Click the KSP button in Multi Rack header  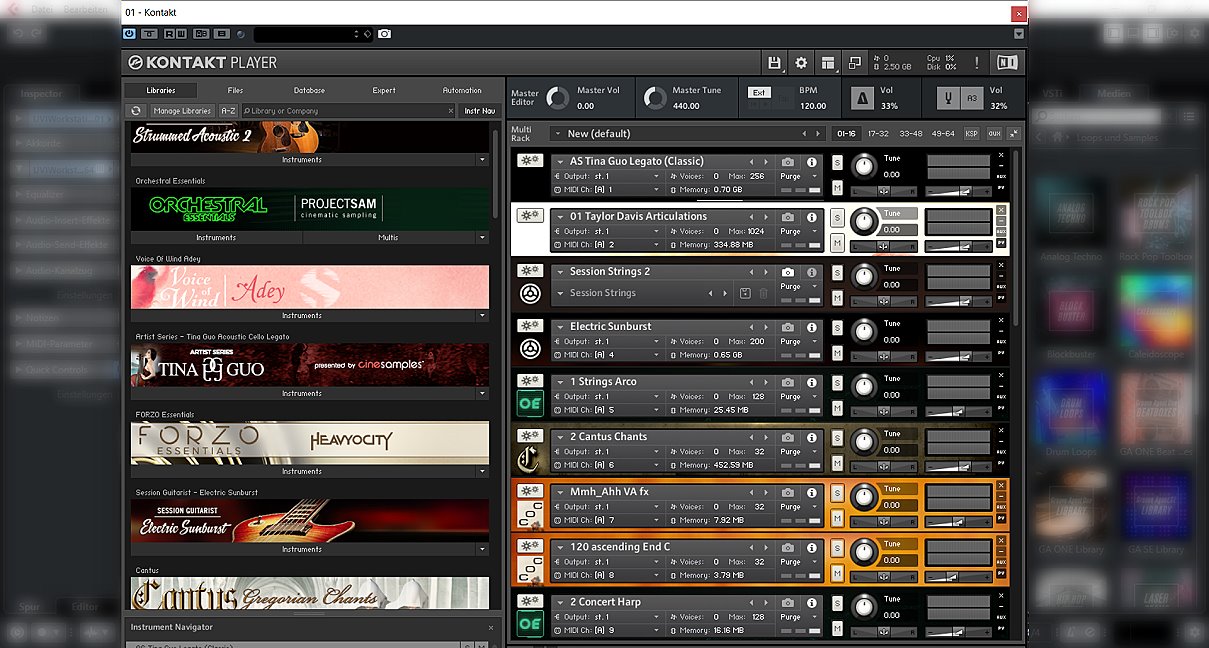pos(971,133)
